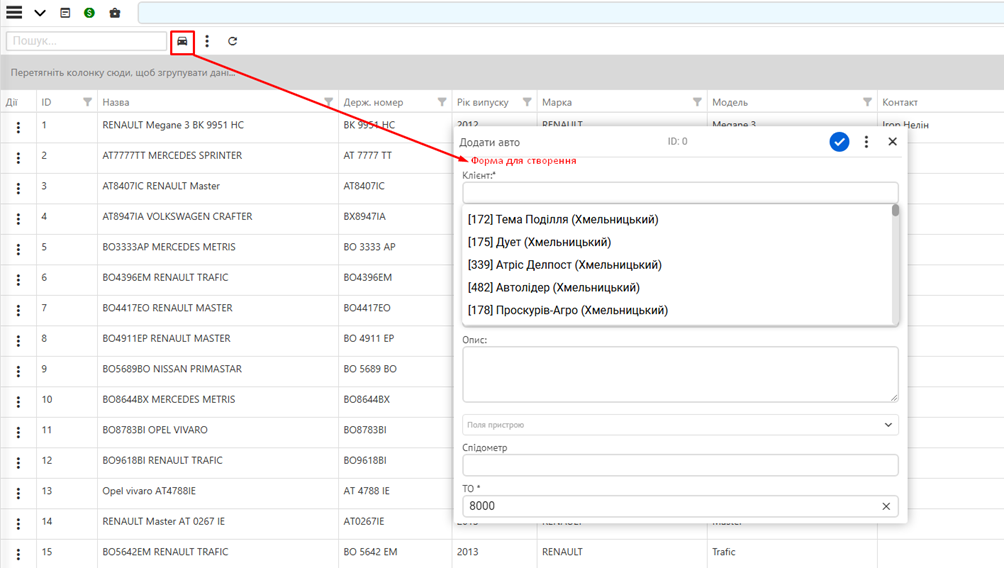This screenshot has height=568, width=1004.
Task: Click the Клієнт input field
Action: coord(680,192)
